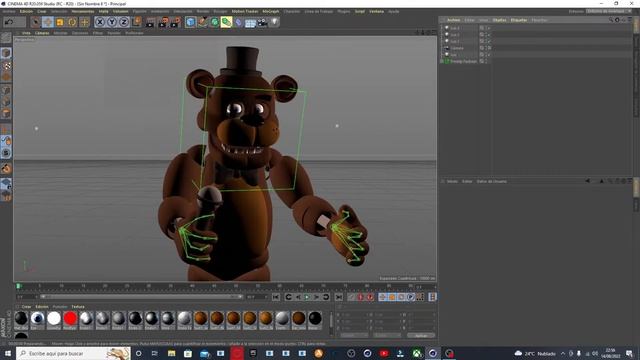Open File Explorer from taskbar

(x=171, y=353)
